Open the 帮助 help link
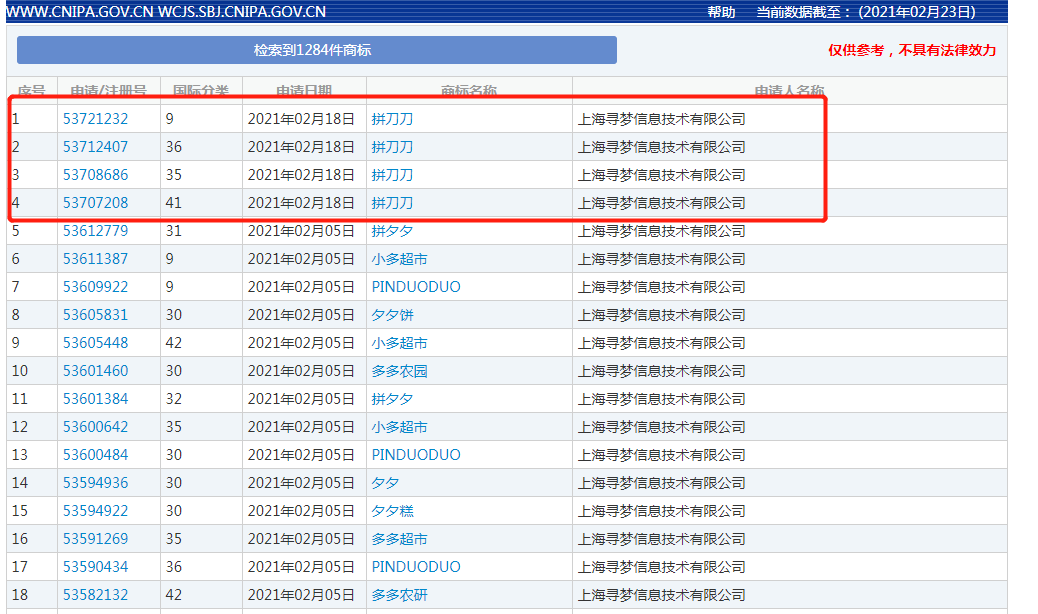1038x614 pixels. 721,12
